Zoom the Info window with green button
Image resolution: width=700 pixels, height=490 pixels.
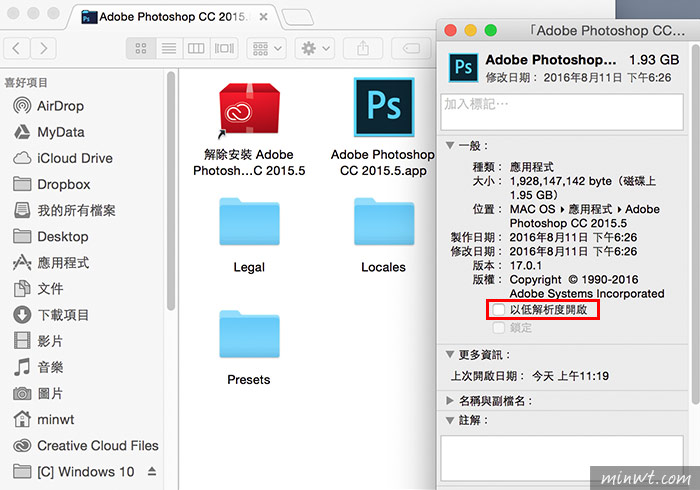point(491,30)
